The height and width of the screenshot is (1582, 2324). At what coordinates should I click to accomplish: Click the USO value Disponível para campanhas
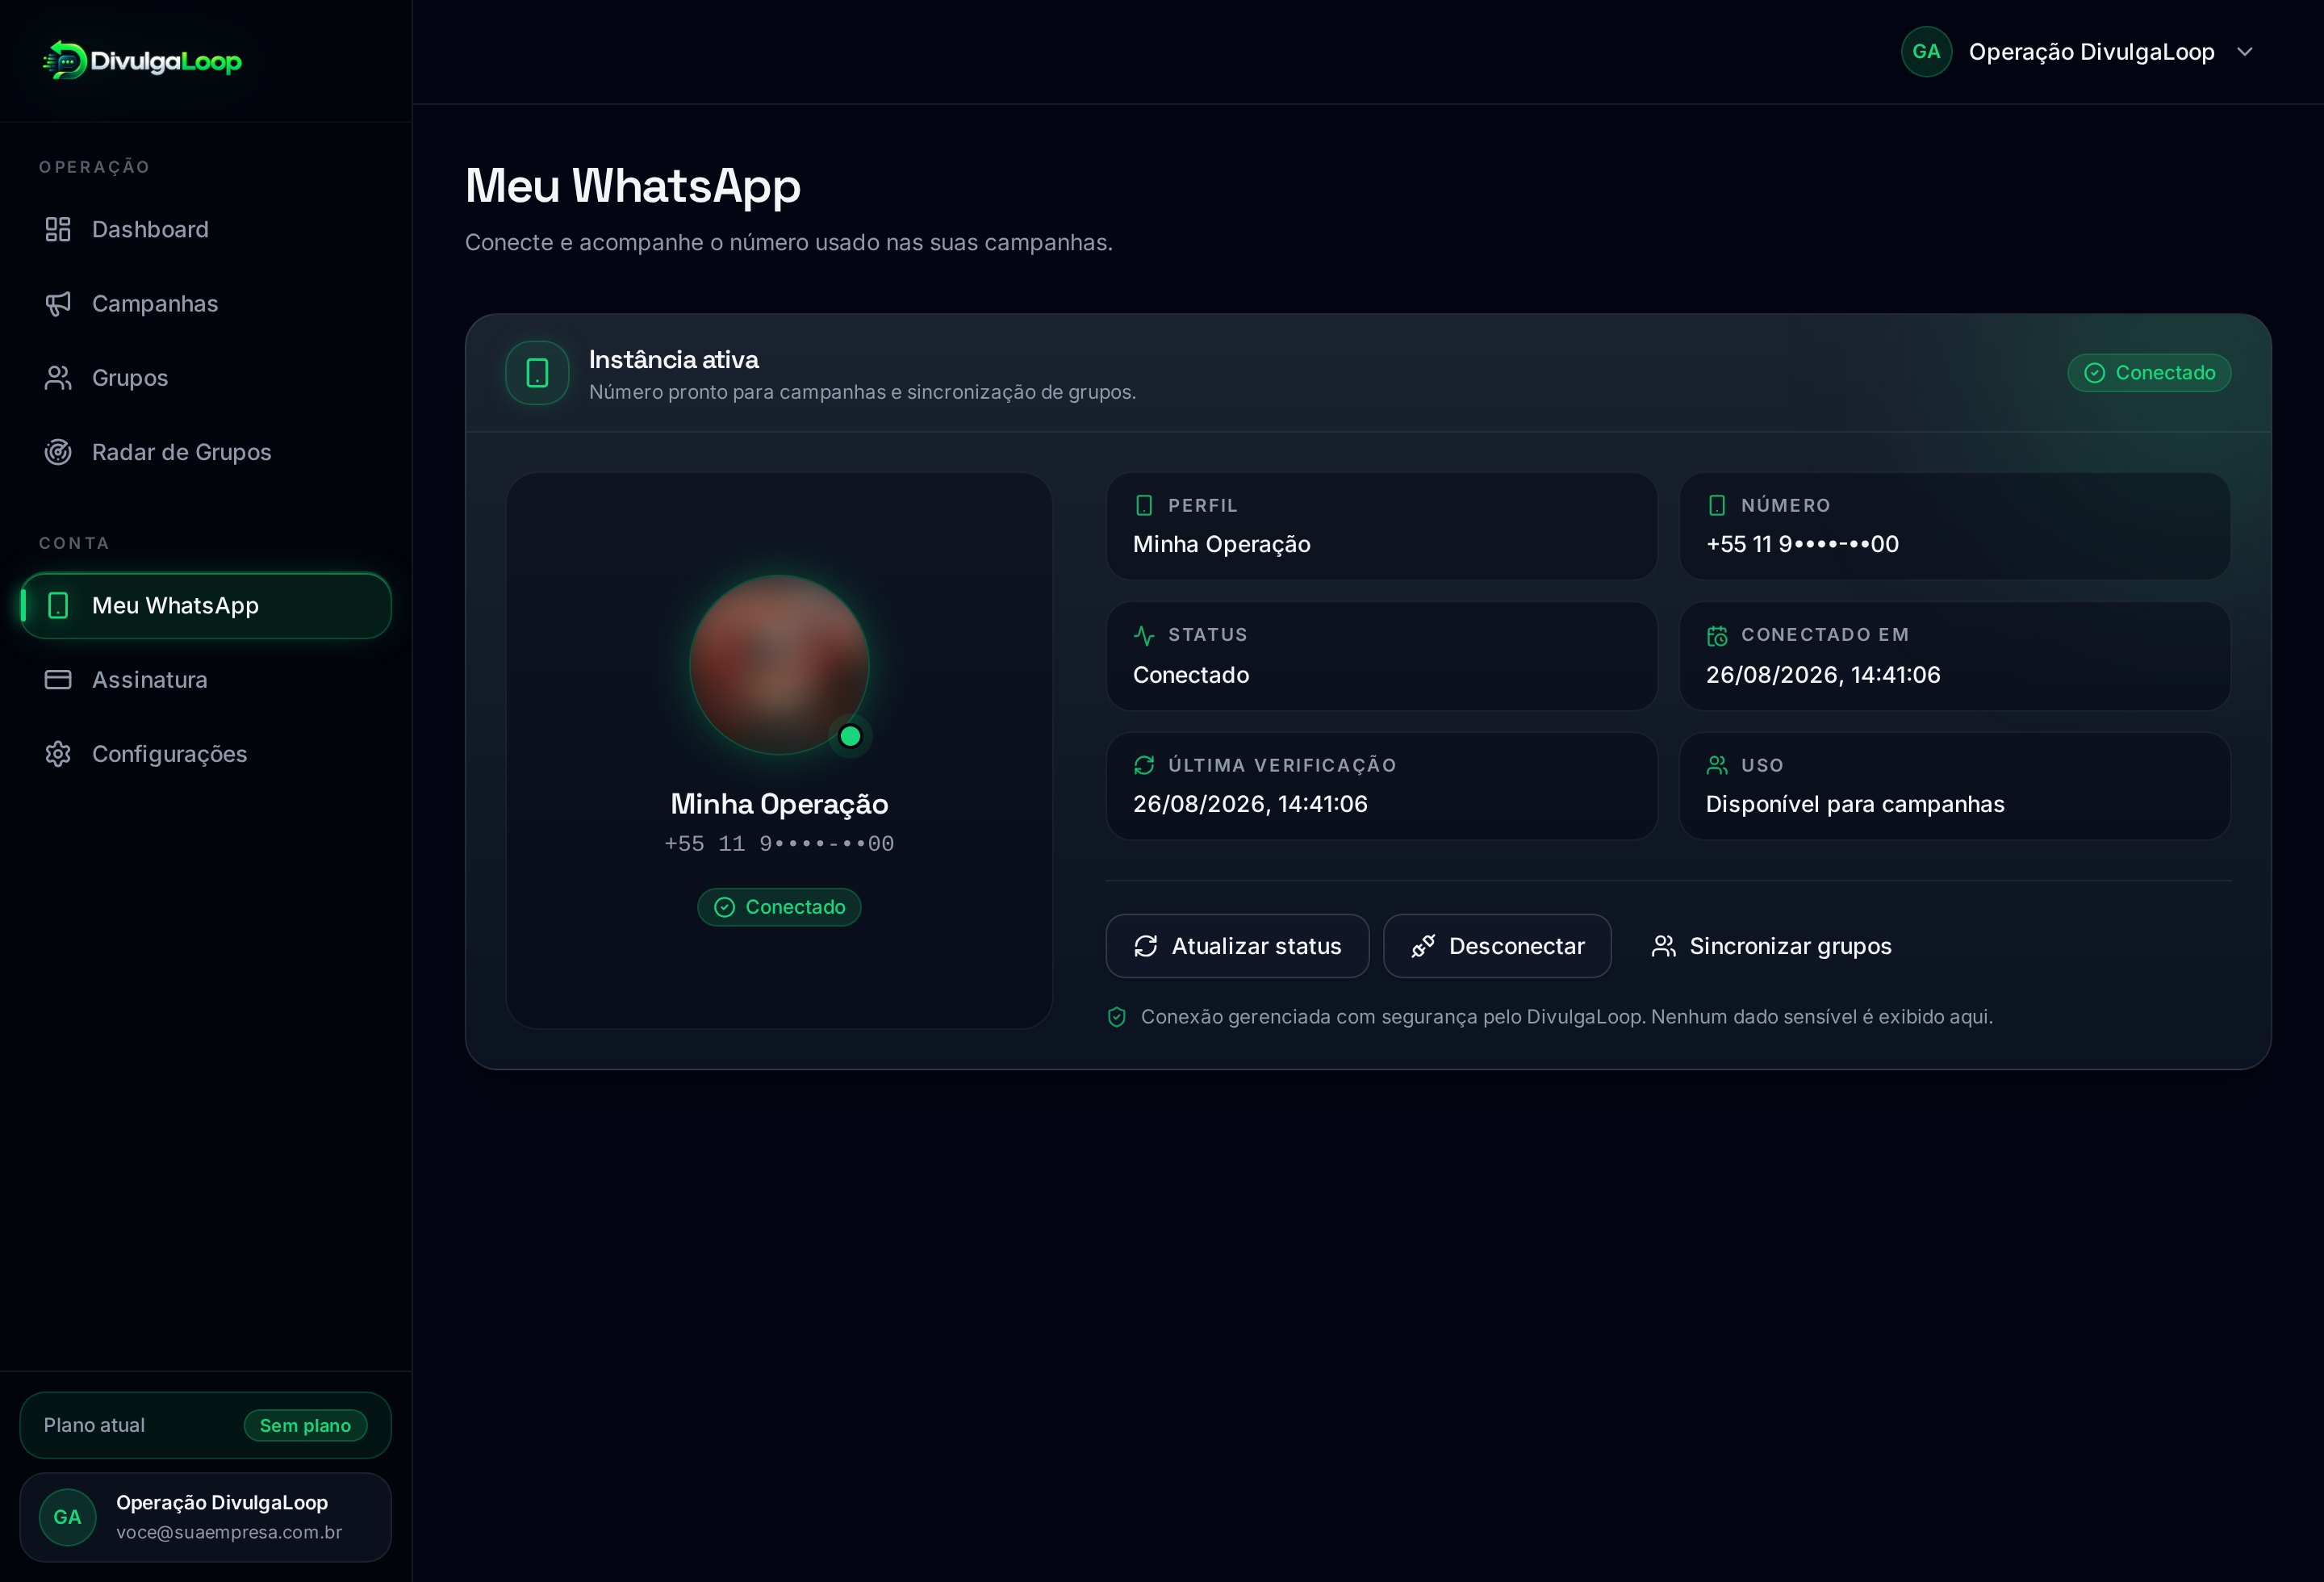point(1855,804)
